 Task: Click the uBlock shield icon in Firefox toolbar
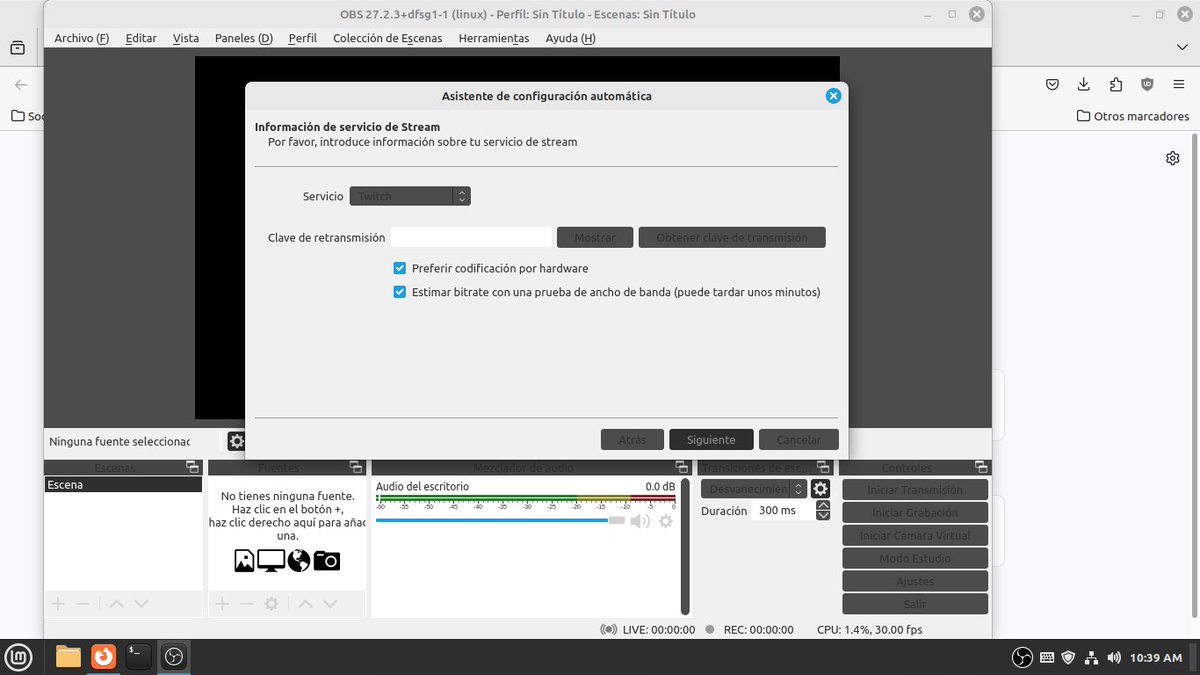point(1147,85)
